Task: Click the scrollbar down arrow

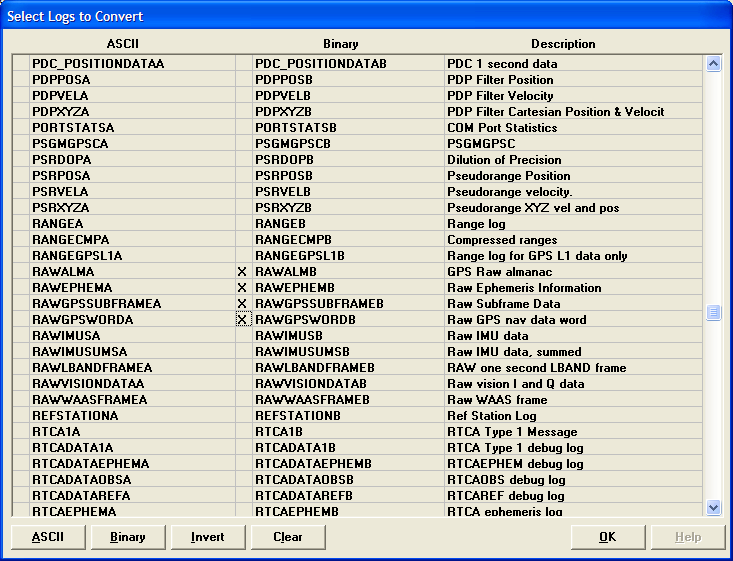Action: (713, 507)
